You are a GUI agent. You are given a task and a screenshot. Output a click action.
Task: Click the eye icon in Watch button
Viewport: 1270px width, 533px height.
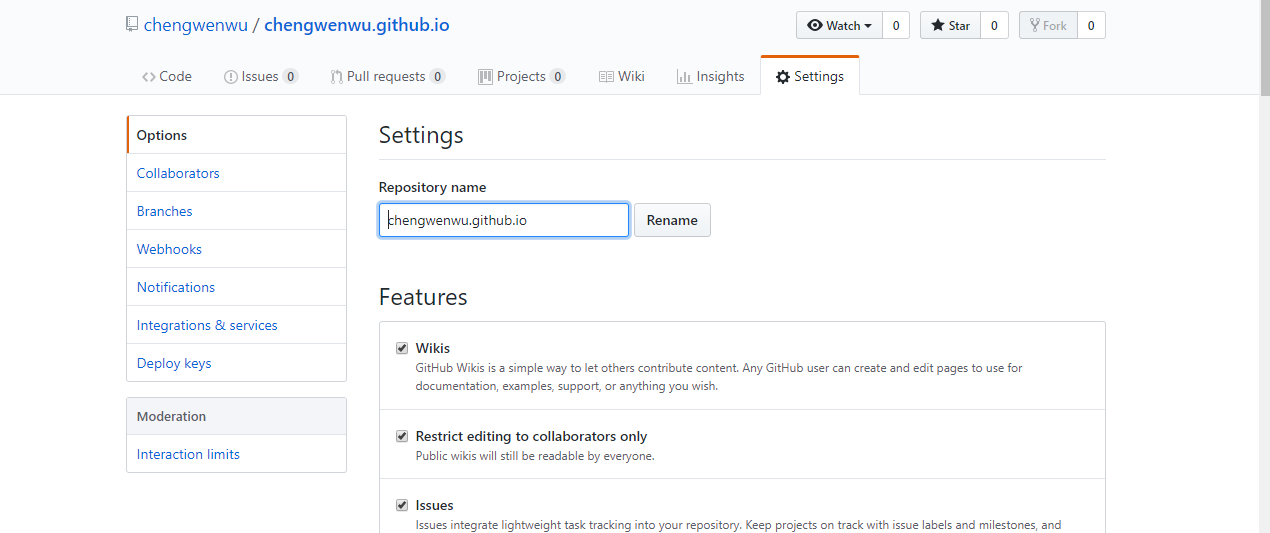[815, 26]
